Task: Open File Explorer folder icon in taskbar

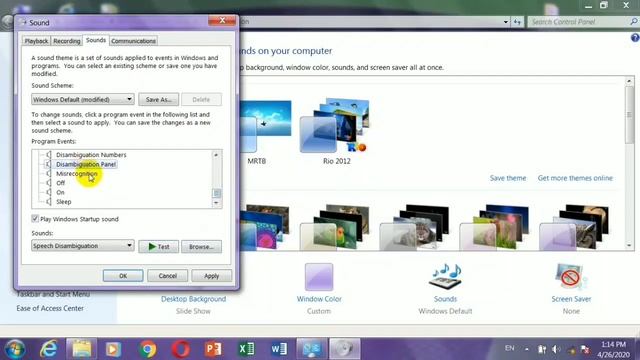Action: click(82, 349)
